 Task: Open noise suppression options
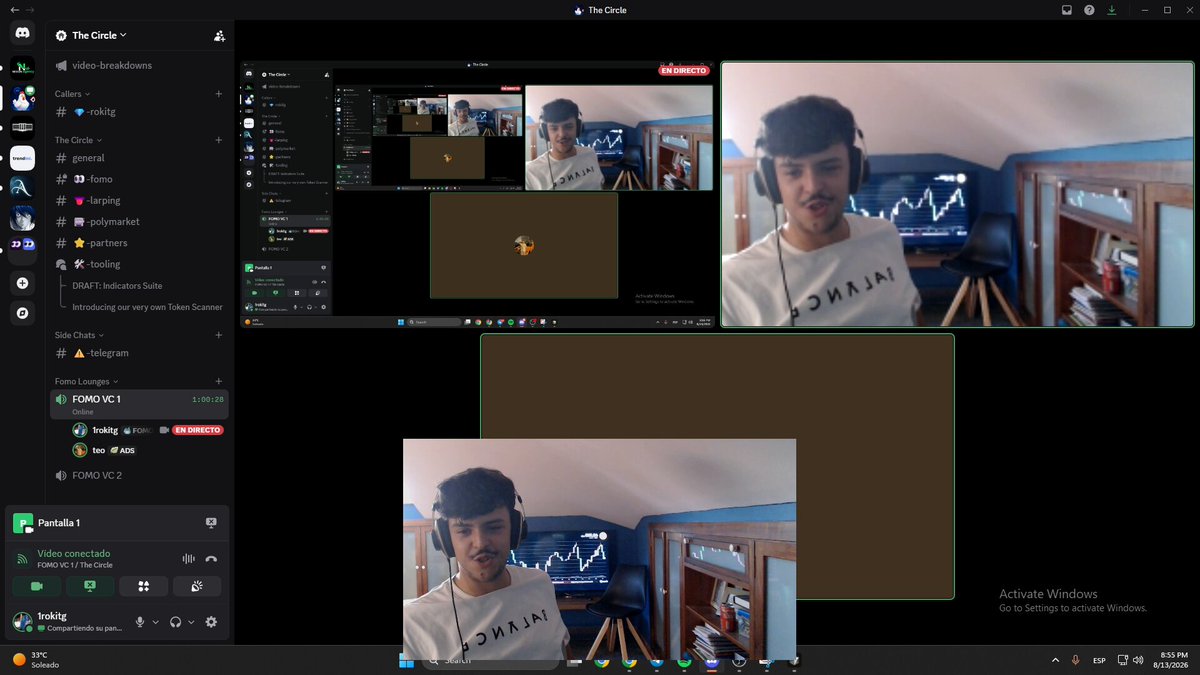pos(188,559)
